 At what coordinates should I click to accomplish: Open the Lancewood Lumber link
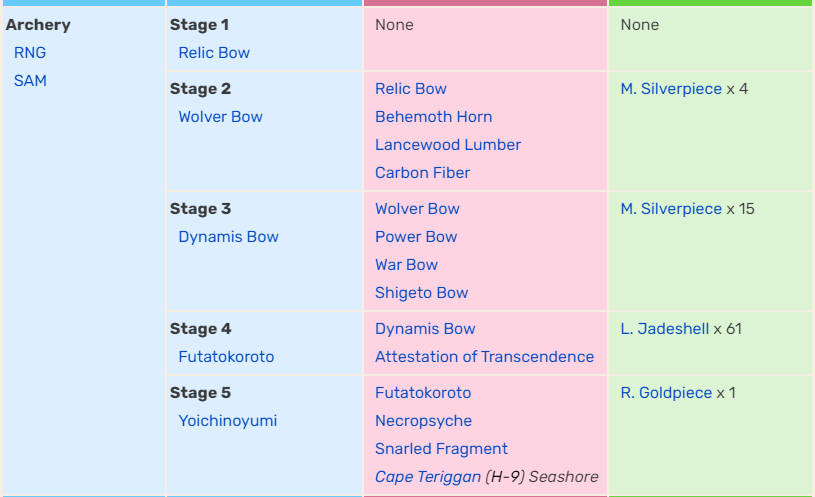448,145
